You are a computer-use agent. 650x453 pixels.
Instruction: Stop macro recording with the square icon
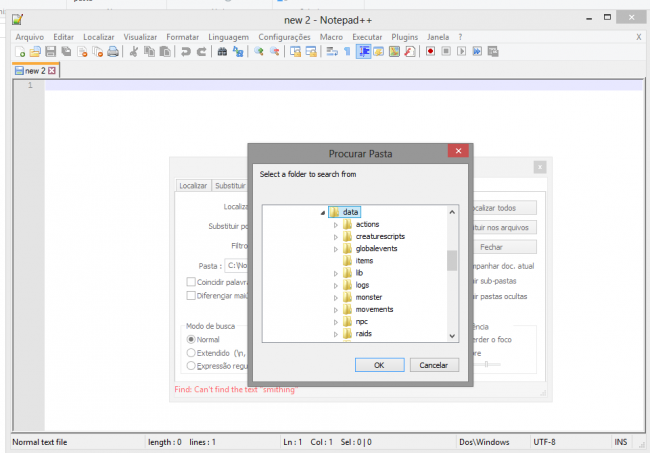446,51
